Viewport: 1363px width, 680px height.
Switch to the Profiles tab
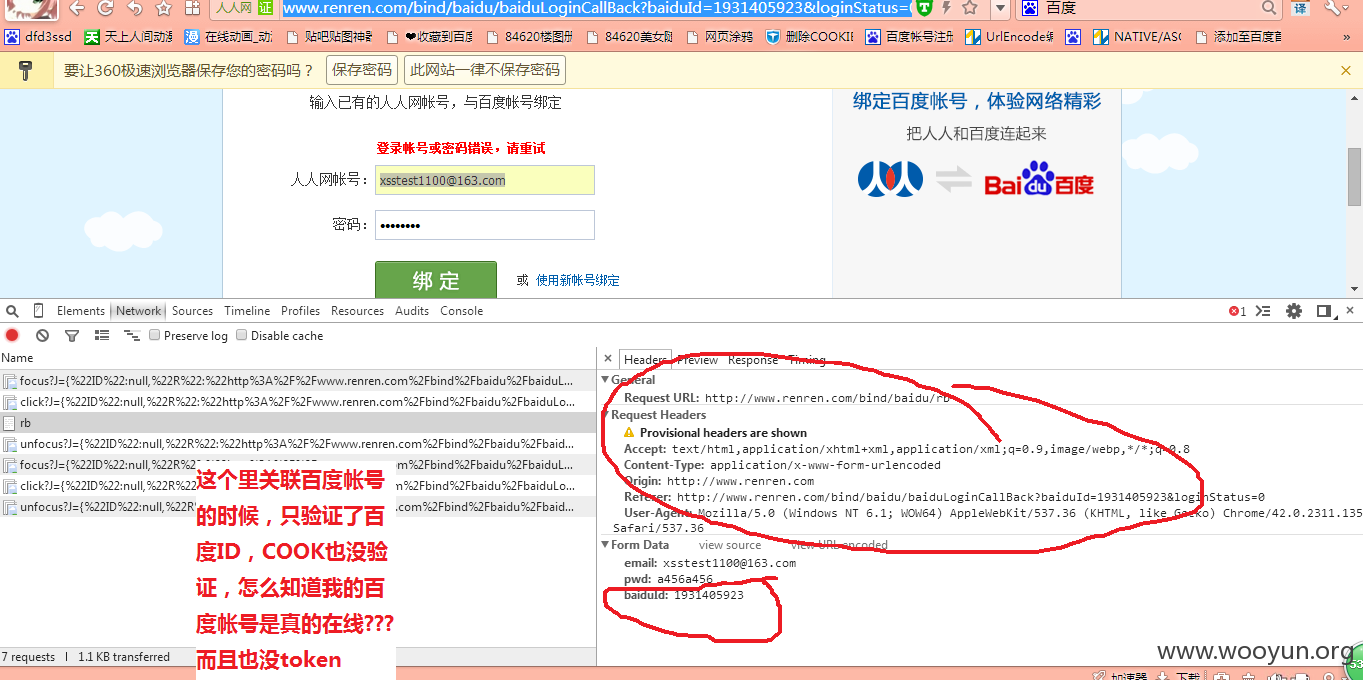(300, 311)
